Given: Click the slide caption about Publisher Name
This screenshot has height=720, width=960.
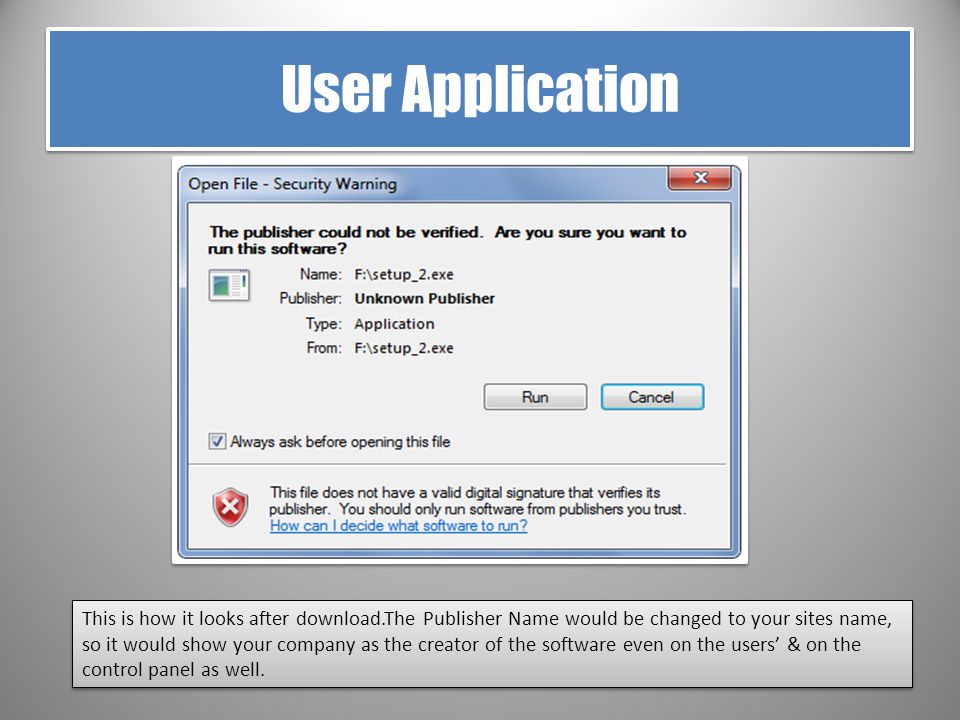Looking at the screenshot, I should click(x=492, y=644).
